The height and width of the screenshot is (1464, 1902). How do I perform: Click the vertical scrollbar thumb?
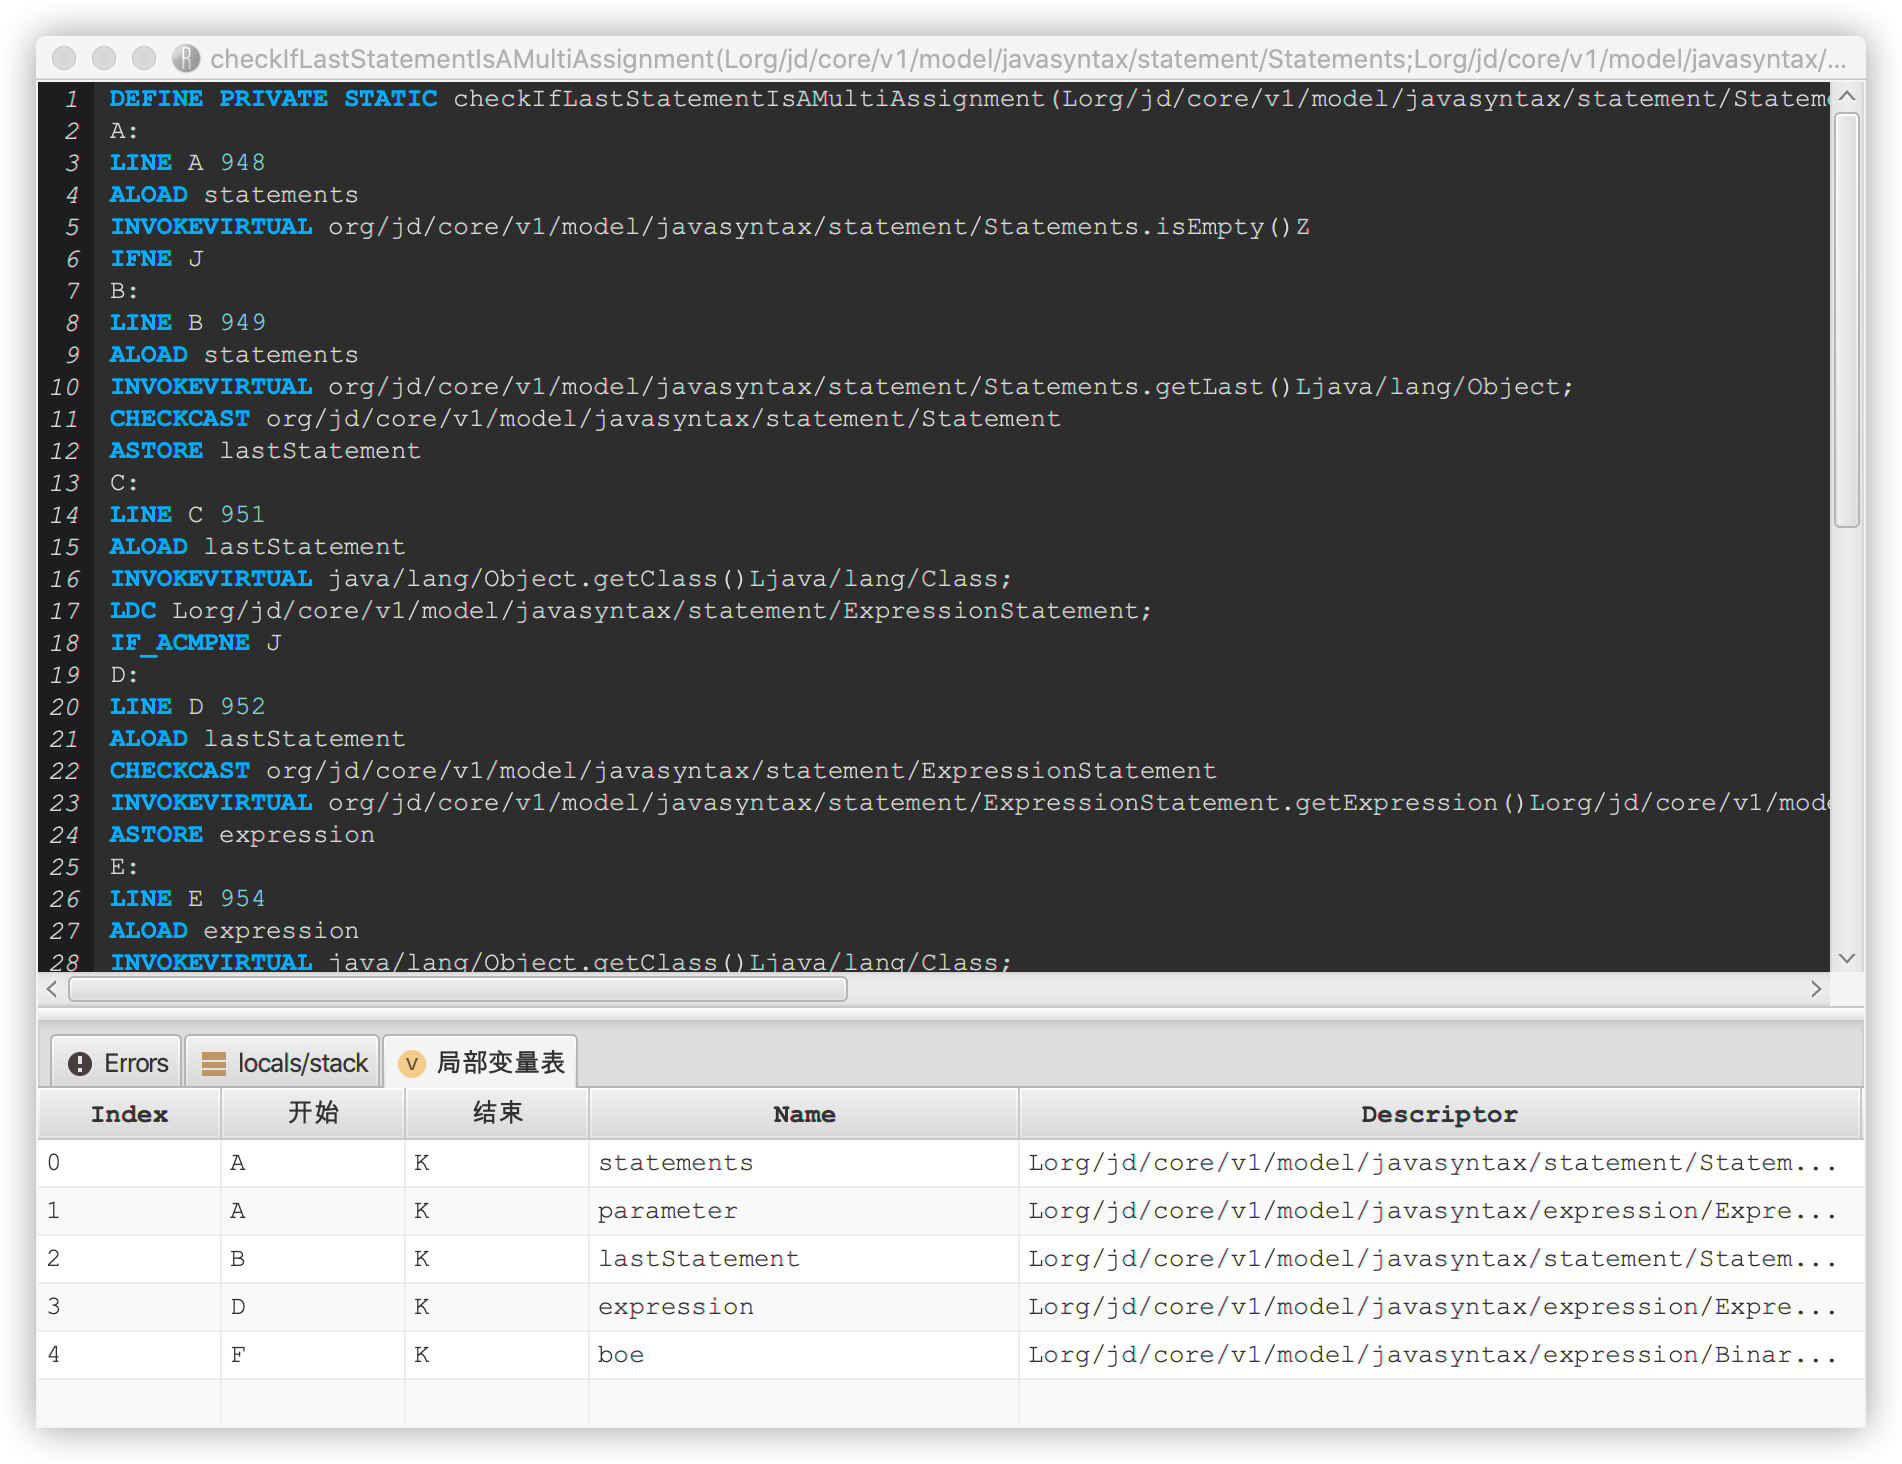[1846, 320]
